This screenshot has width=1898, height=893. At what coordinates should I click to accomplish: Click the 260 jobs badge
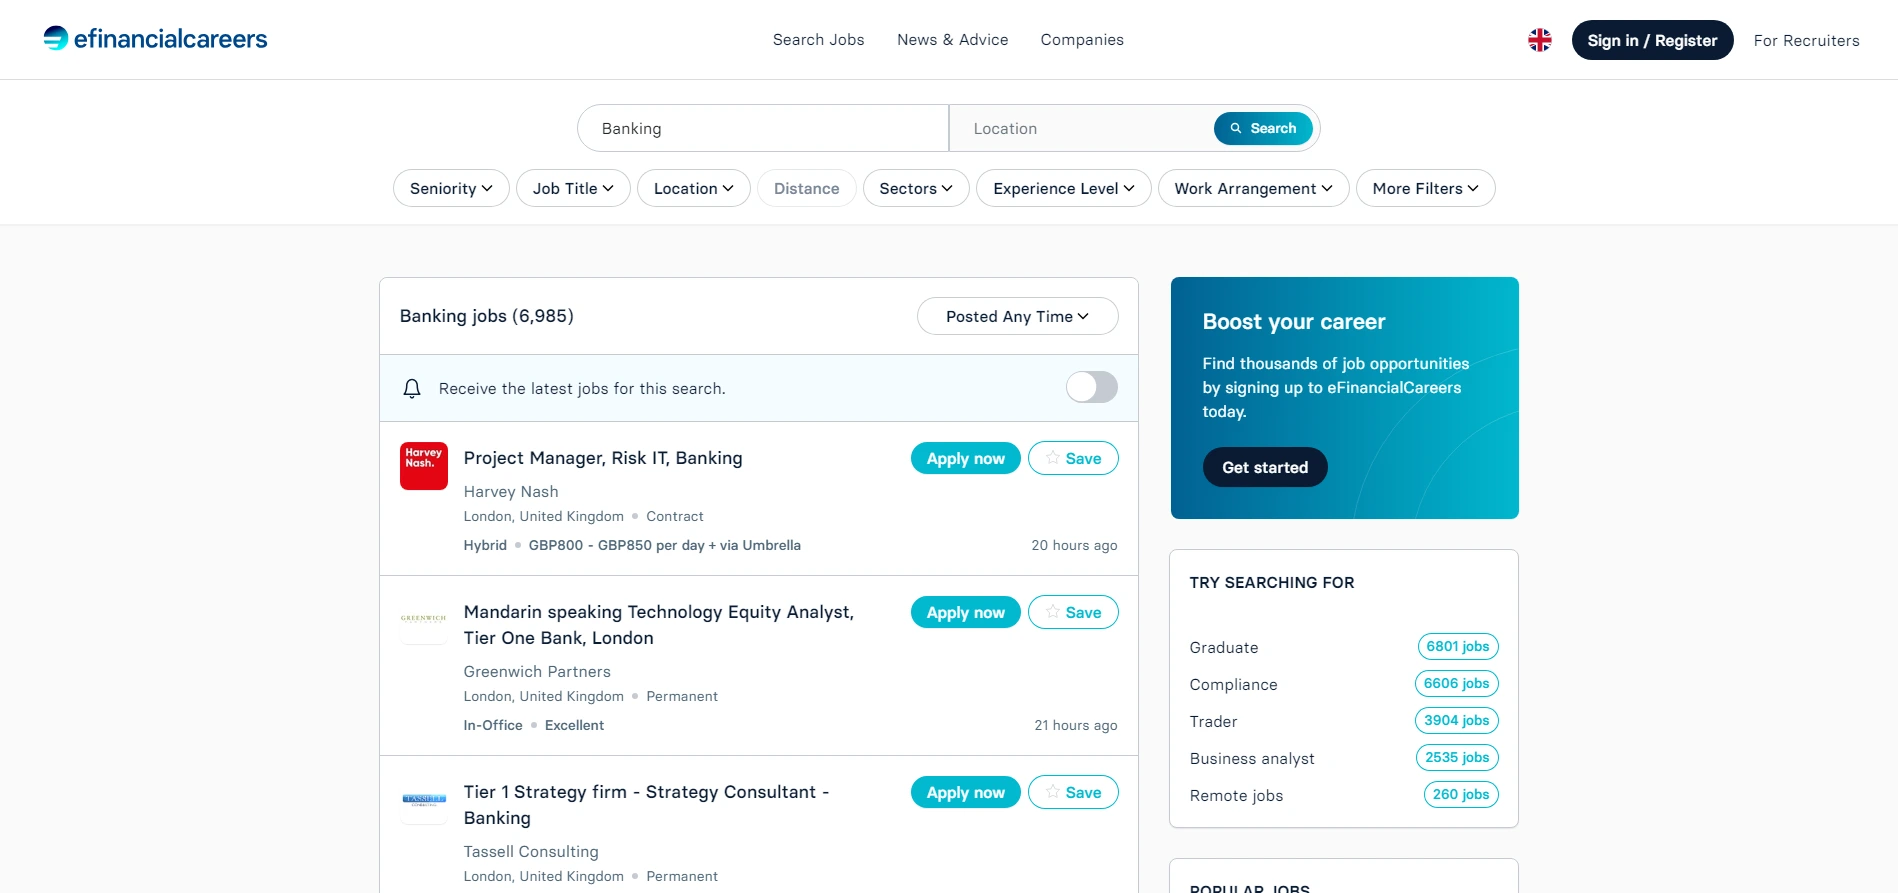point(1461,795)
